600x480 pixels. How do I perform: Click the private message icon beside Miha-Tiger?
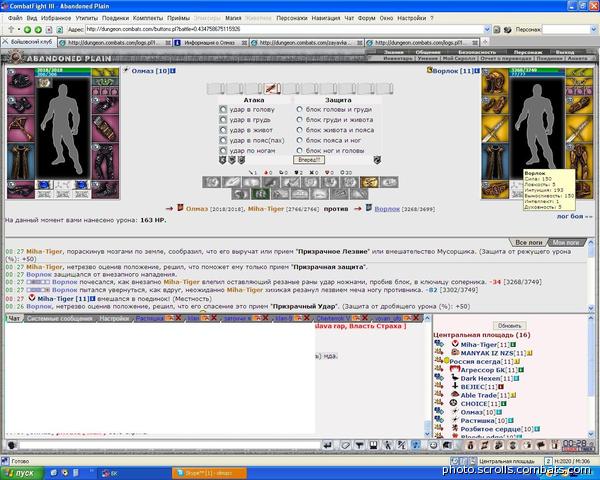click(x=439, y=344)
